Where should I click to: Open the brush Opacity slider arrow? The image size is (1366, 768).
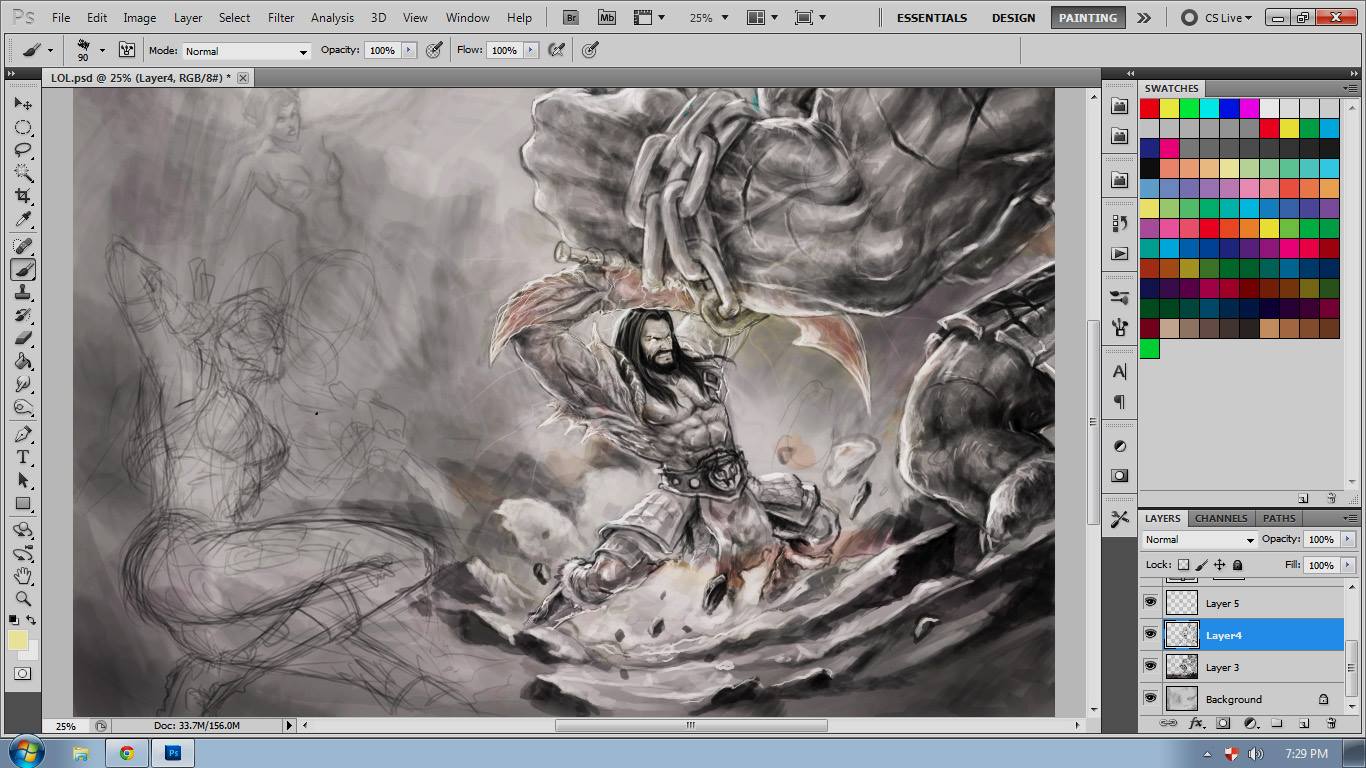coord(408,50)
